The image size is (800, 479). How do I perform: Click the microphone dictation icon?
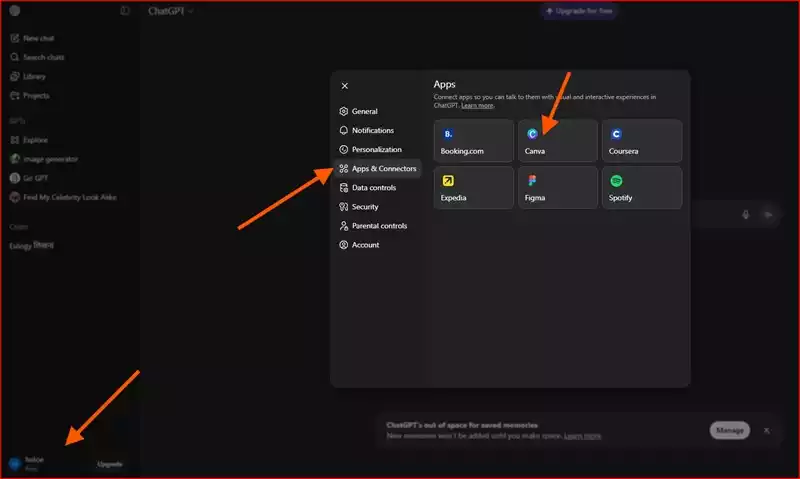click(746, 214)
